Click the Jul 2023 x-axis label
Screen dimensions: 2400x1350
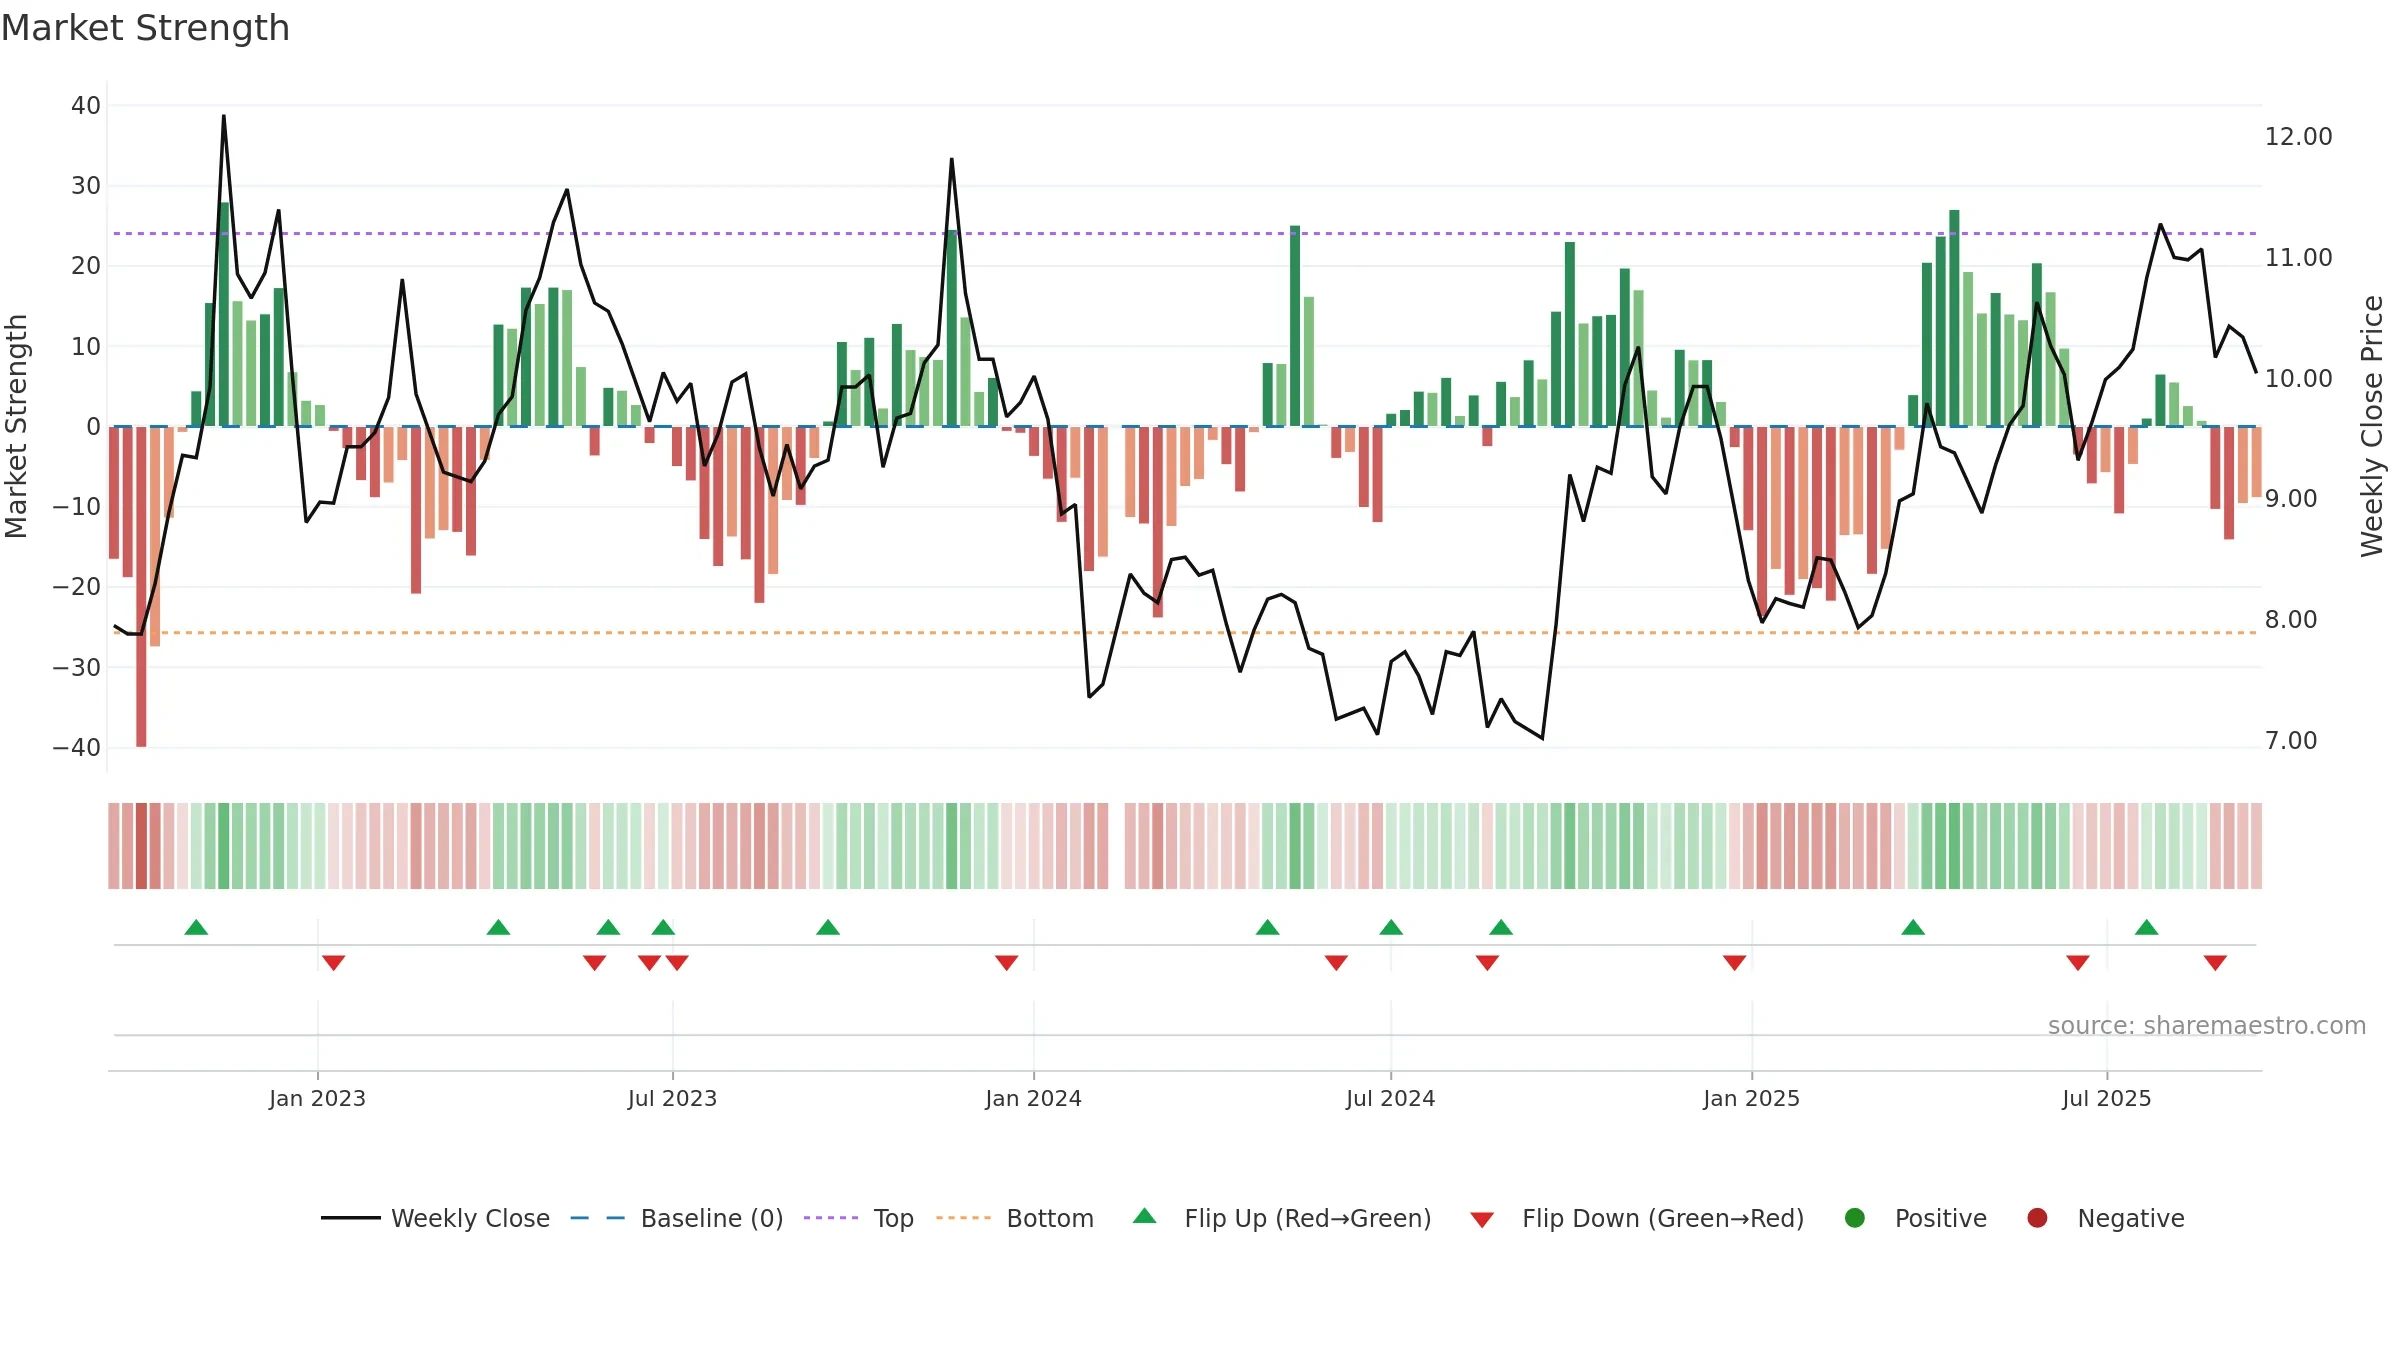pos(672,1098)
